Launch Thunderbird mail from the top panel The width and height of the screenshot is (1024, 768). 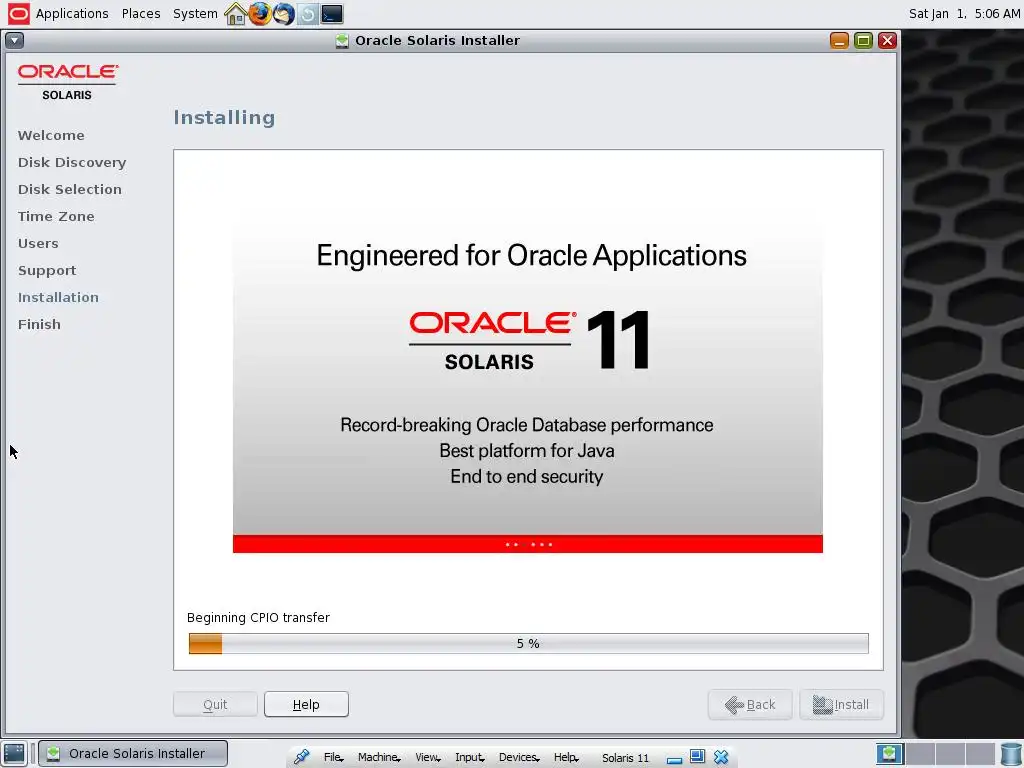(x=283, y=14)
